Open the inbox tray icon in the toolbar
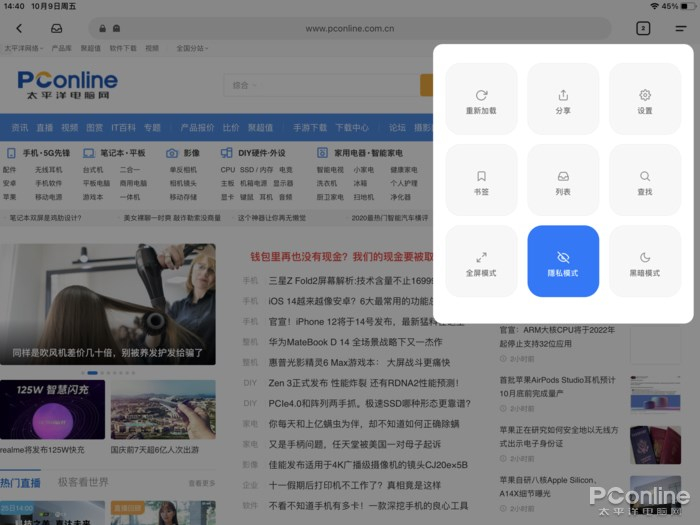The width and height of the screenshot is (700, 525). (56, 28)
